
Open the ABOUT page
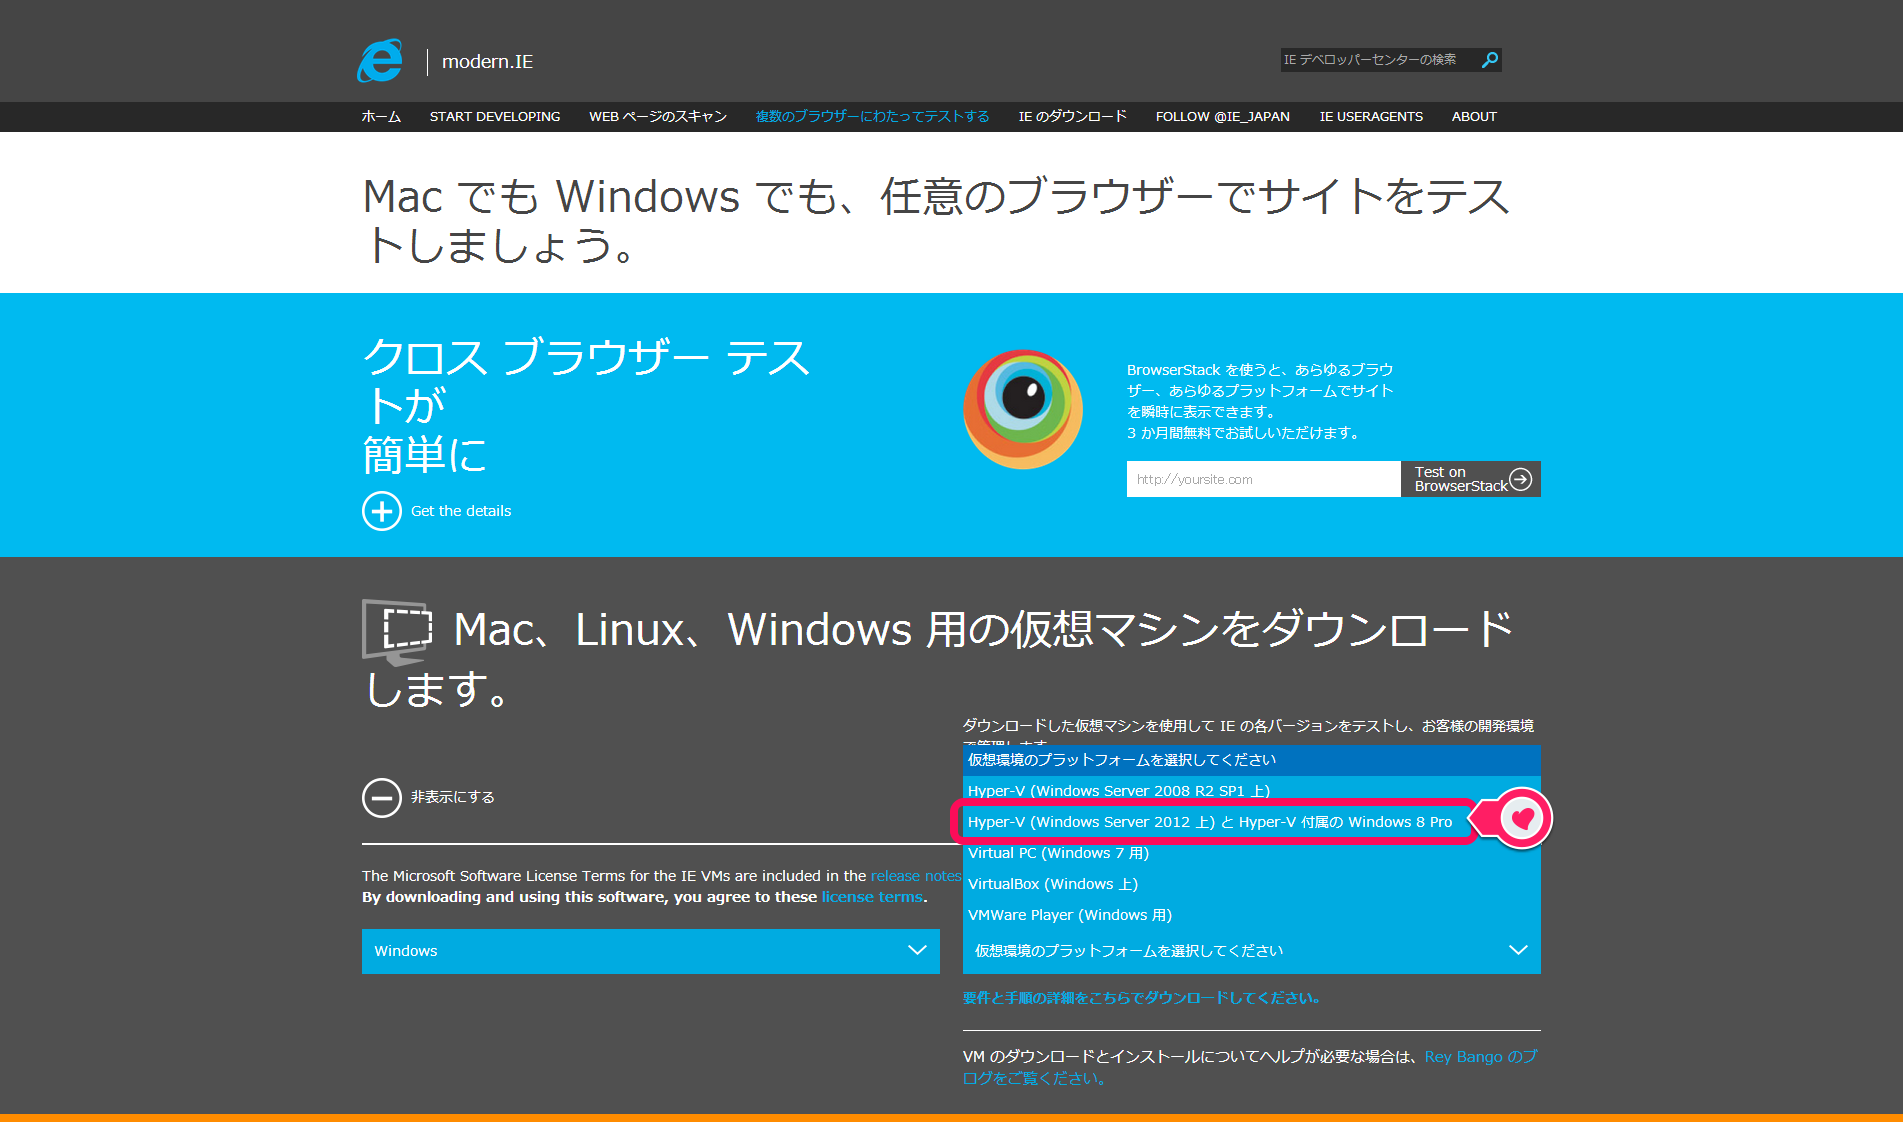click(x=1474, y=117)
